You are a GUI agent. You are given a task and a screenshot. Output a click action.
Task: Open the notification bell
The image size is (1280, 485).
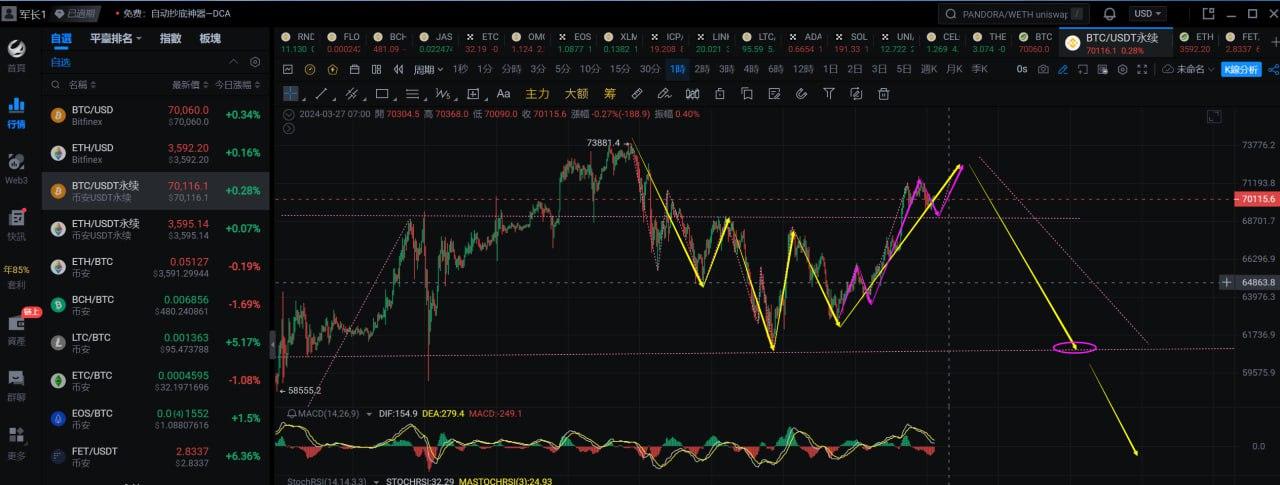1110,13
